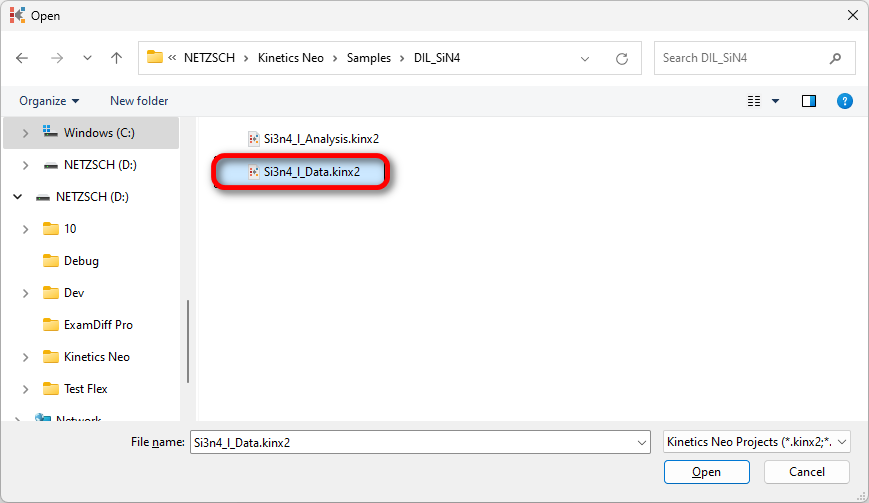Toggle the preview pane icon

pos(809,101)
